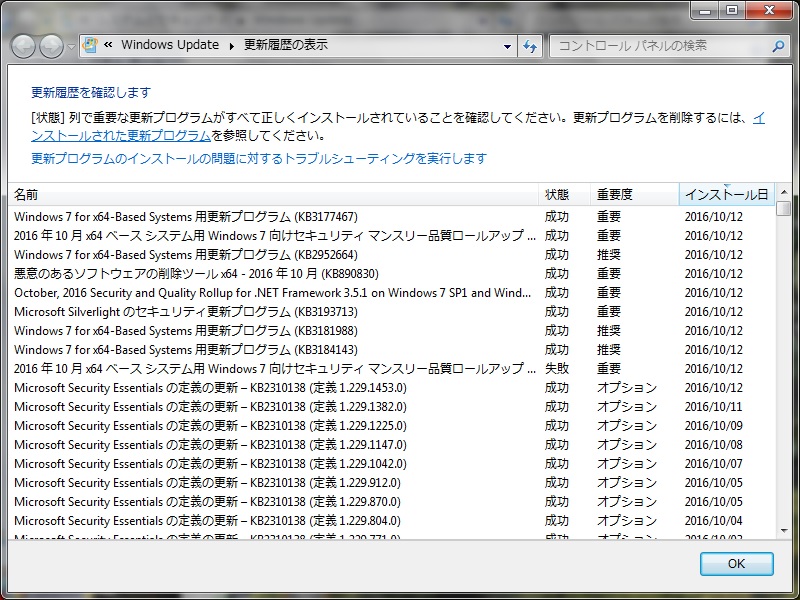Image resolution: width=800 pixels, height=600 pixels.
Task: Select update row KB3177467
Action: click(x=392, y=216)
